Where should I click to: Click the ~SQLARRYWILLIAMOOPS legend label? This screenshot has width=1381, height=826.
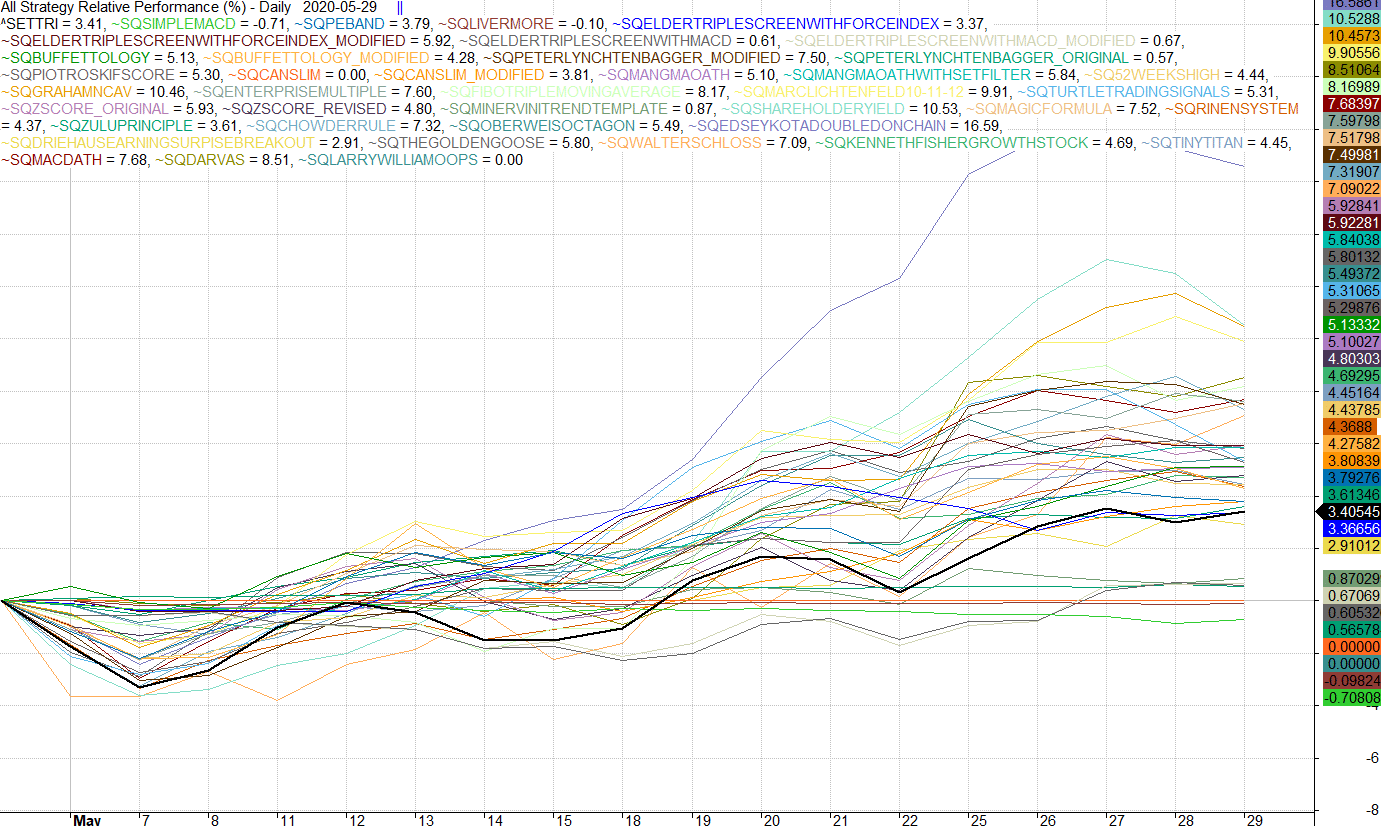[391, 159]
